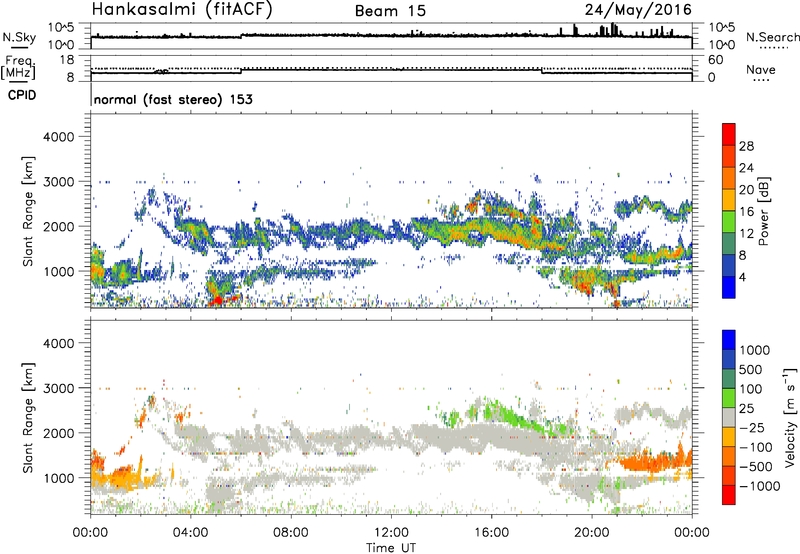Screen dimensions: 800x554
Task: Click '2000' tick on velocity panel axis
Action: 58,433
